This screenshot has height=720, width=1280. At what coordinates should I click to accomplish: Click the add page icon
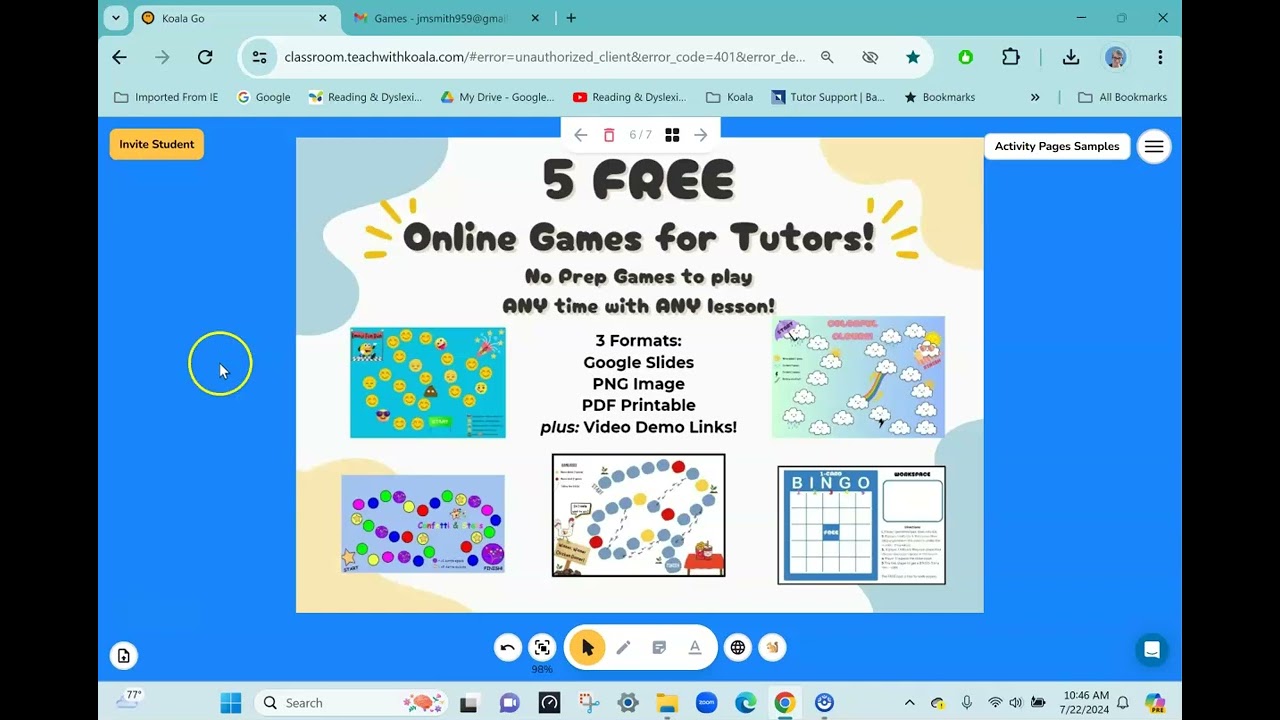(x=124, y=656)
